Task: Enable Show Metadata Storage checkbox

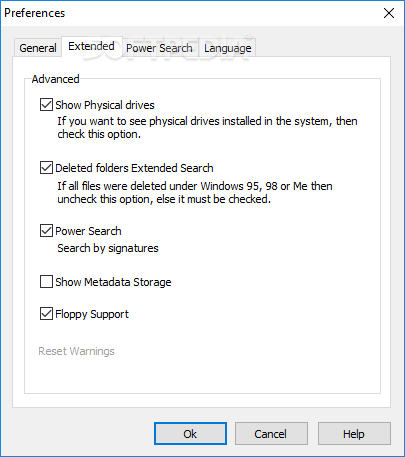Action: point(46,282)
